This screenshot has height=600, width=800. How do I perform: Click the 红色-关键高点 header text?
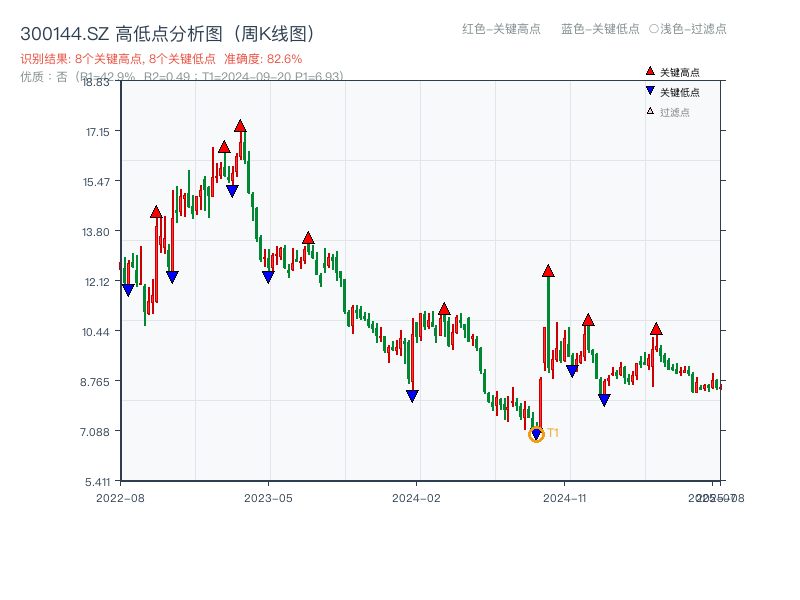pyautogui.click(x=501, y=29)
